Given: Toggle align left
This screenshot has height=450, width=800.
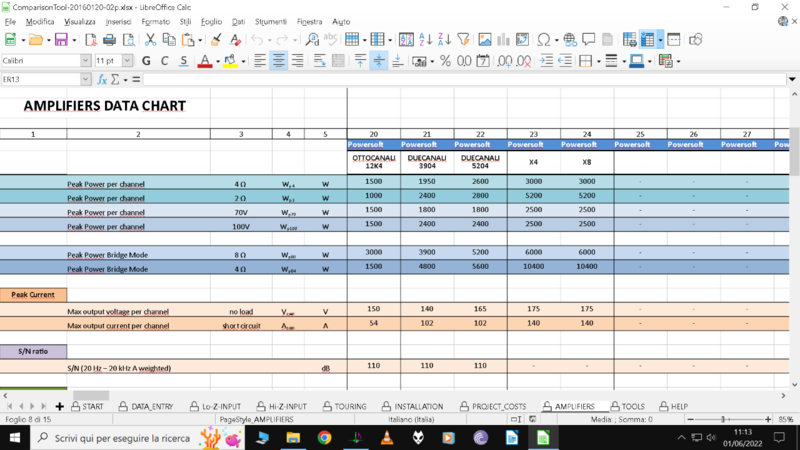Looking at the screenshot, I should click(260, 61).
